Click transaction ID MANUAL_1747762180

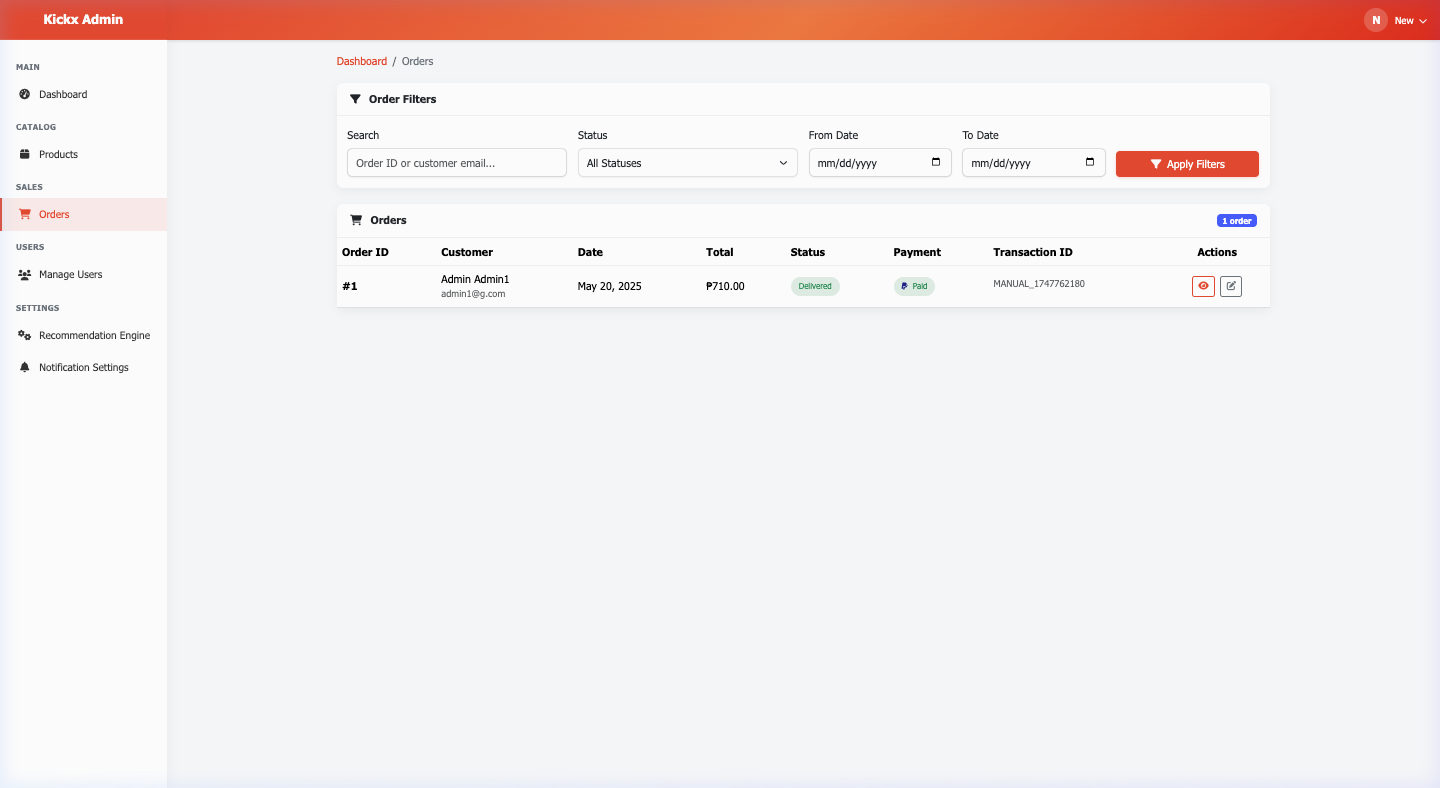click(1039, 284)
